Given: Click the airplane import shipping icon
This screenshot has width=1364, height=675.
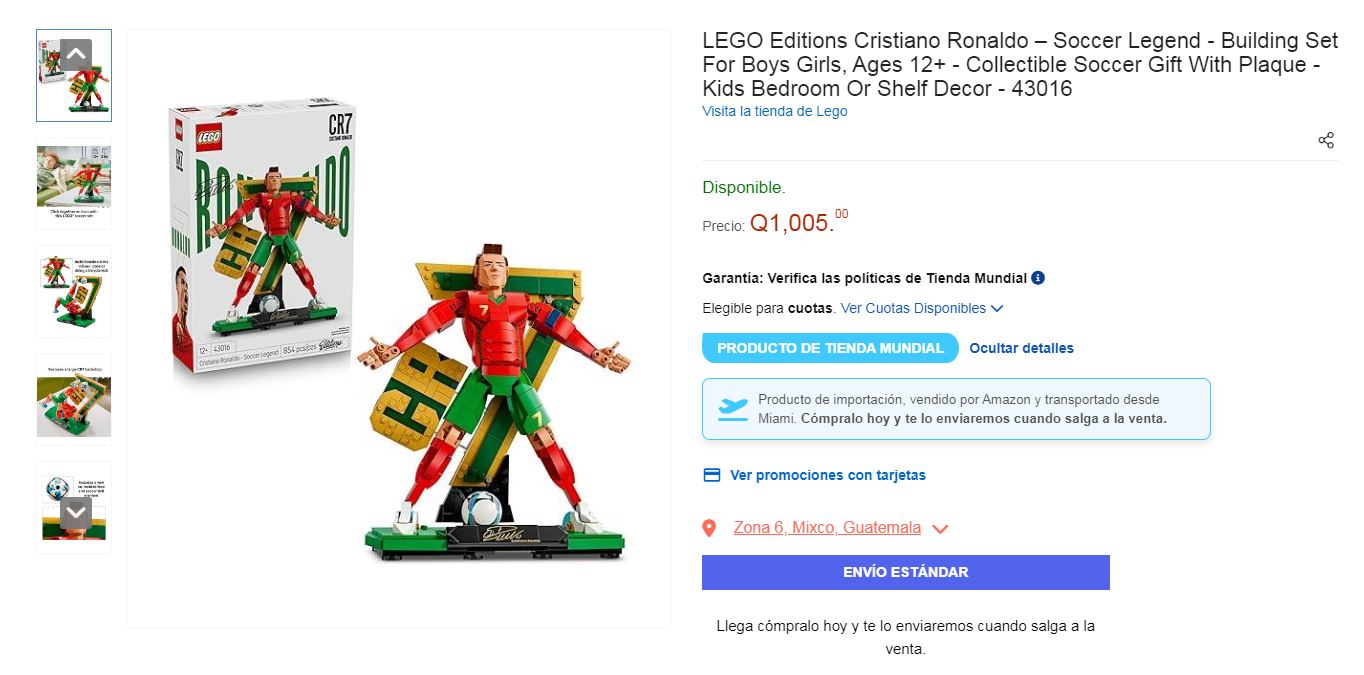Looking at the screenshot, I should point(733,408).
